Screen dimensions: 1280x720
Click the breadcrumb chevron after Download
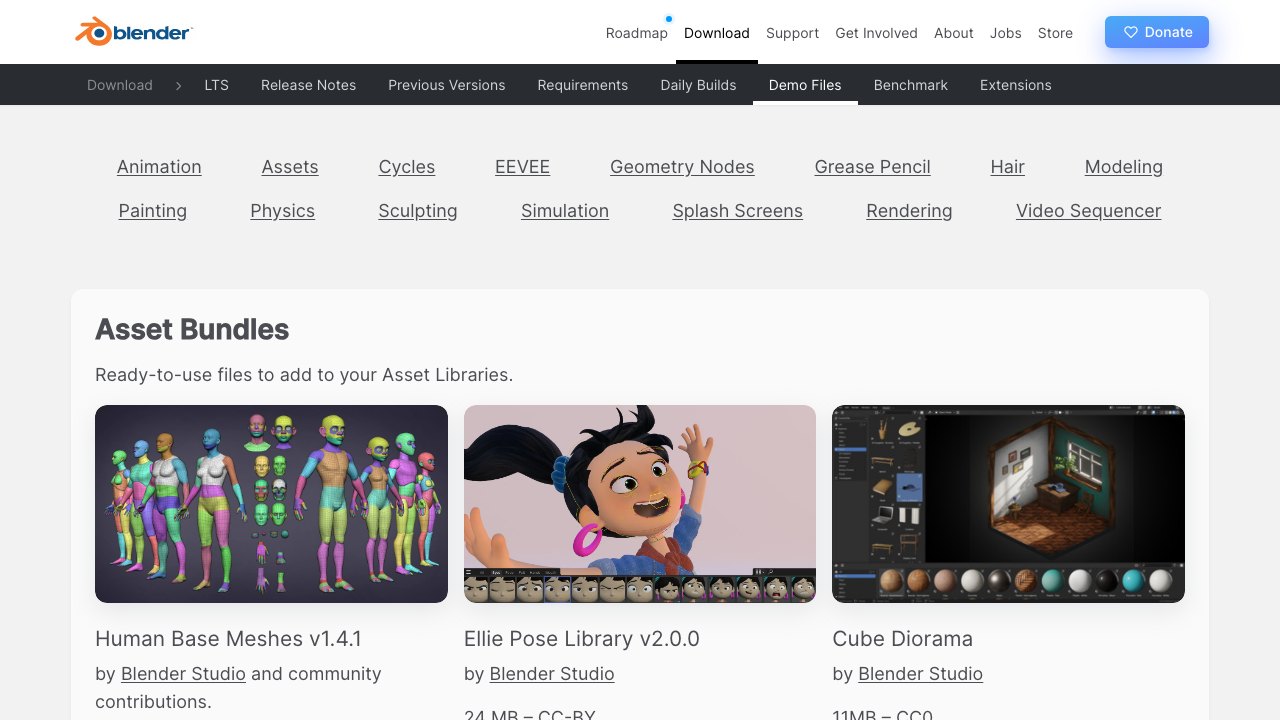(178, 85)
